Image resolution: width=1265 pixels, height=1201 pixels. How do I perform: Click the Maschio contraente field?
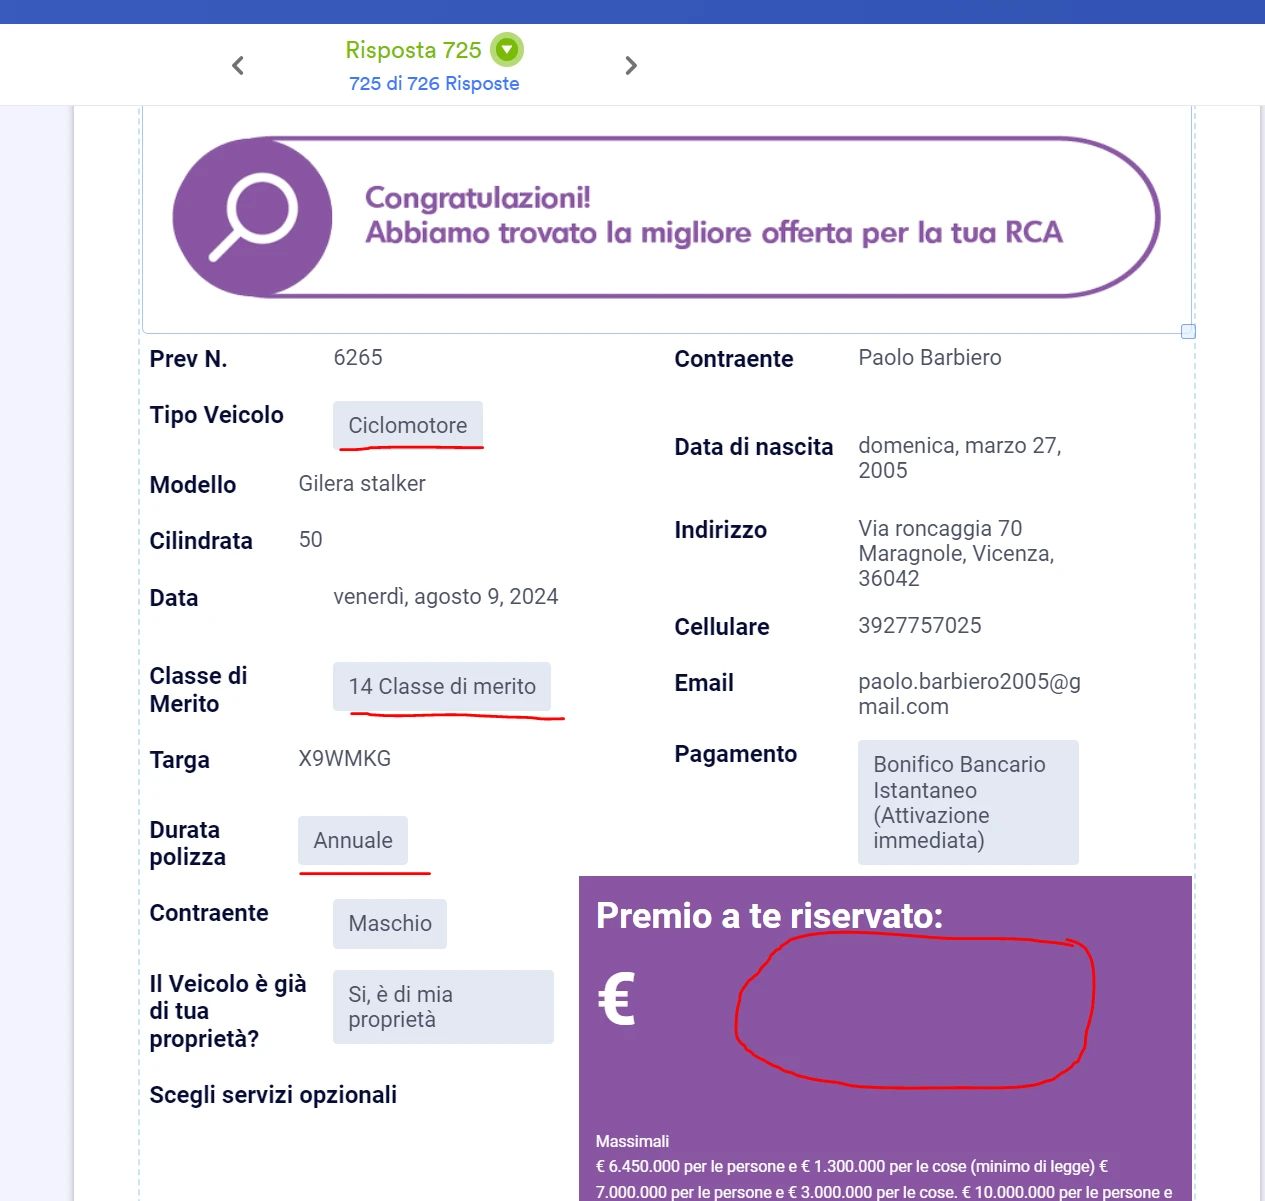point(389,923)
